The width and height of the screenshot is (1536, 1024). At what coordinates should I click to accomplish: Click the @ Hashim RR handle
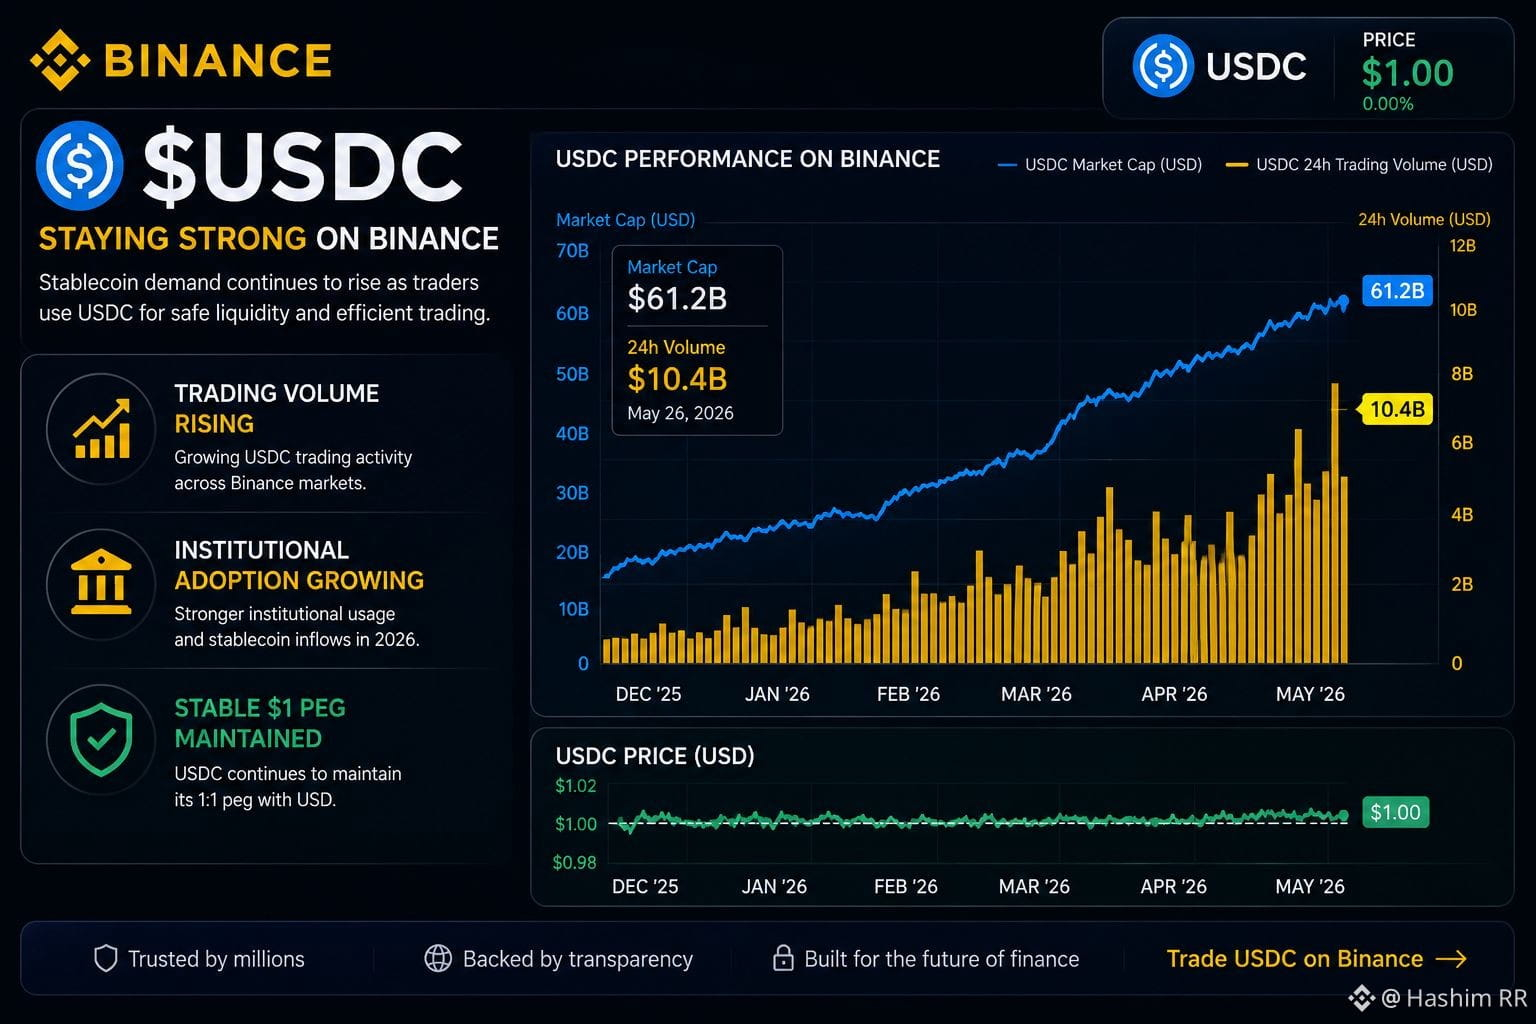[x=1454, y=998]
